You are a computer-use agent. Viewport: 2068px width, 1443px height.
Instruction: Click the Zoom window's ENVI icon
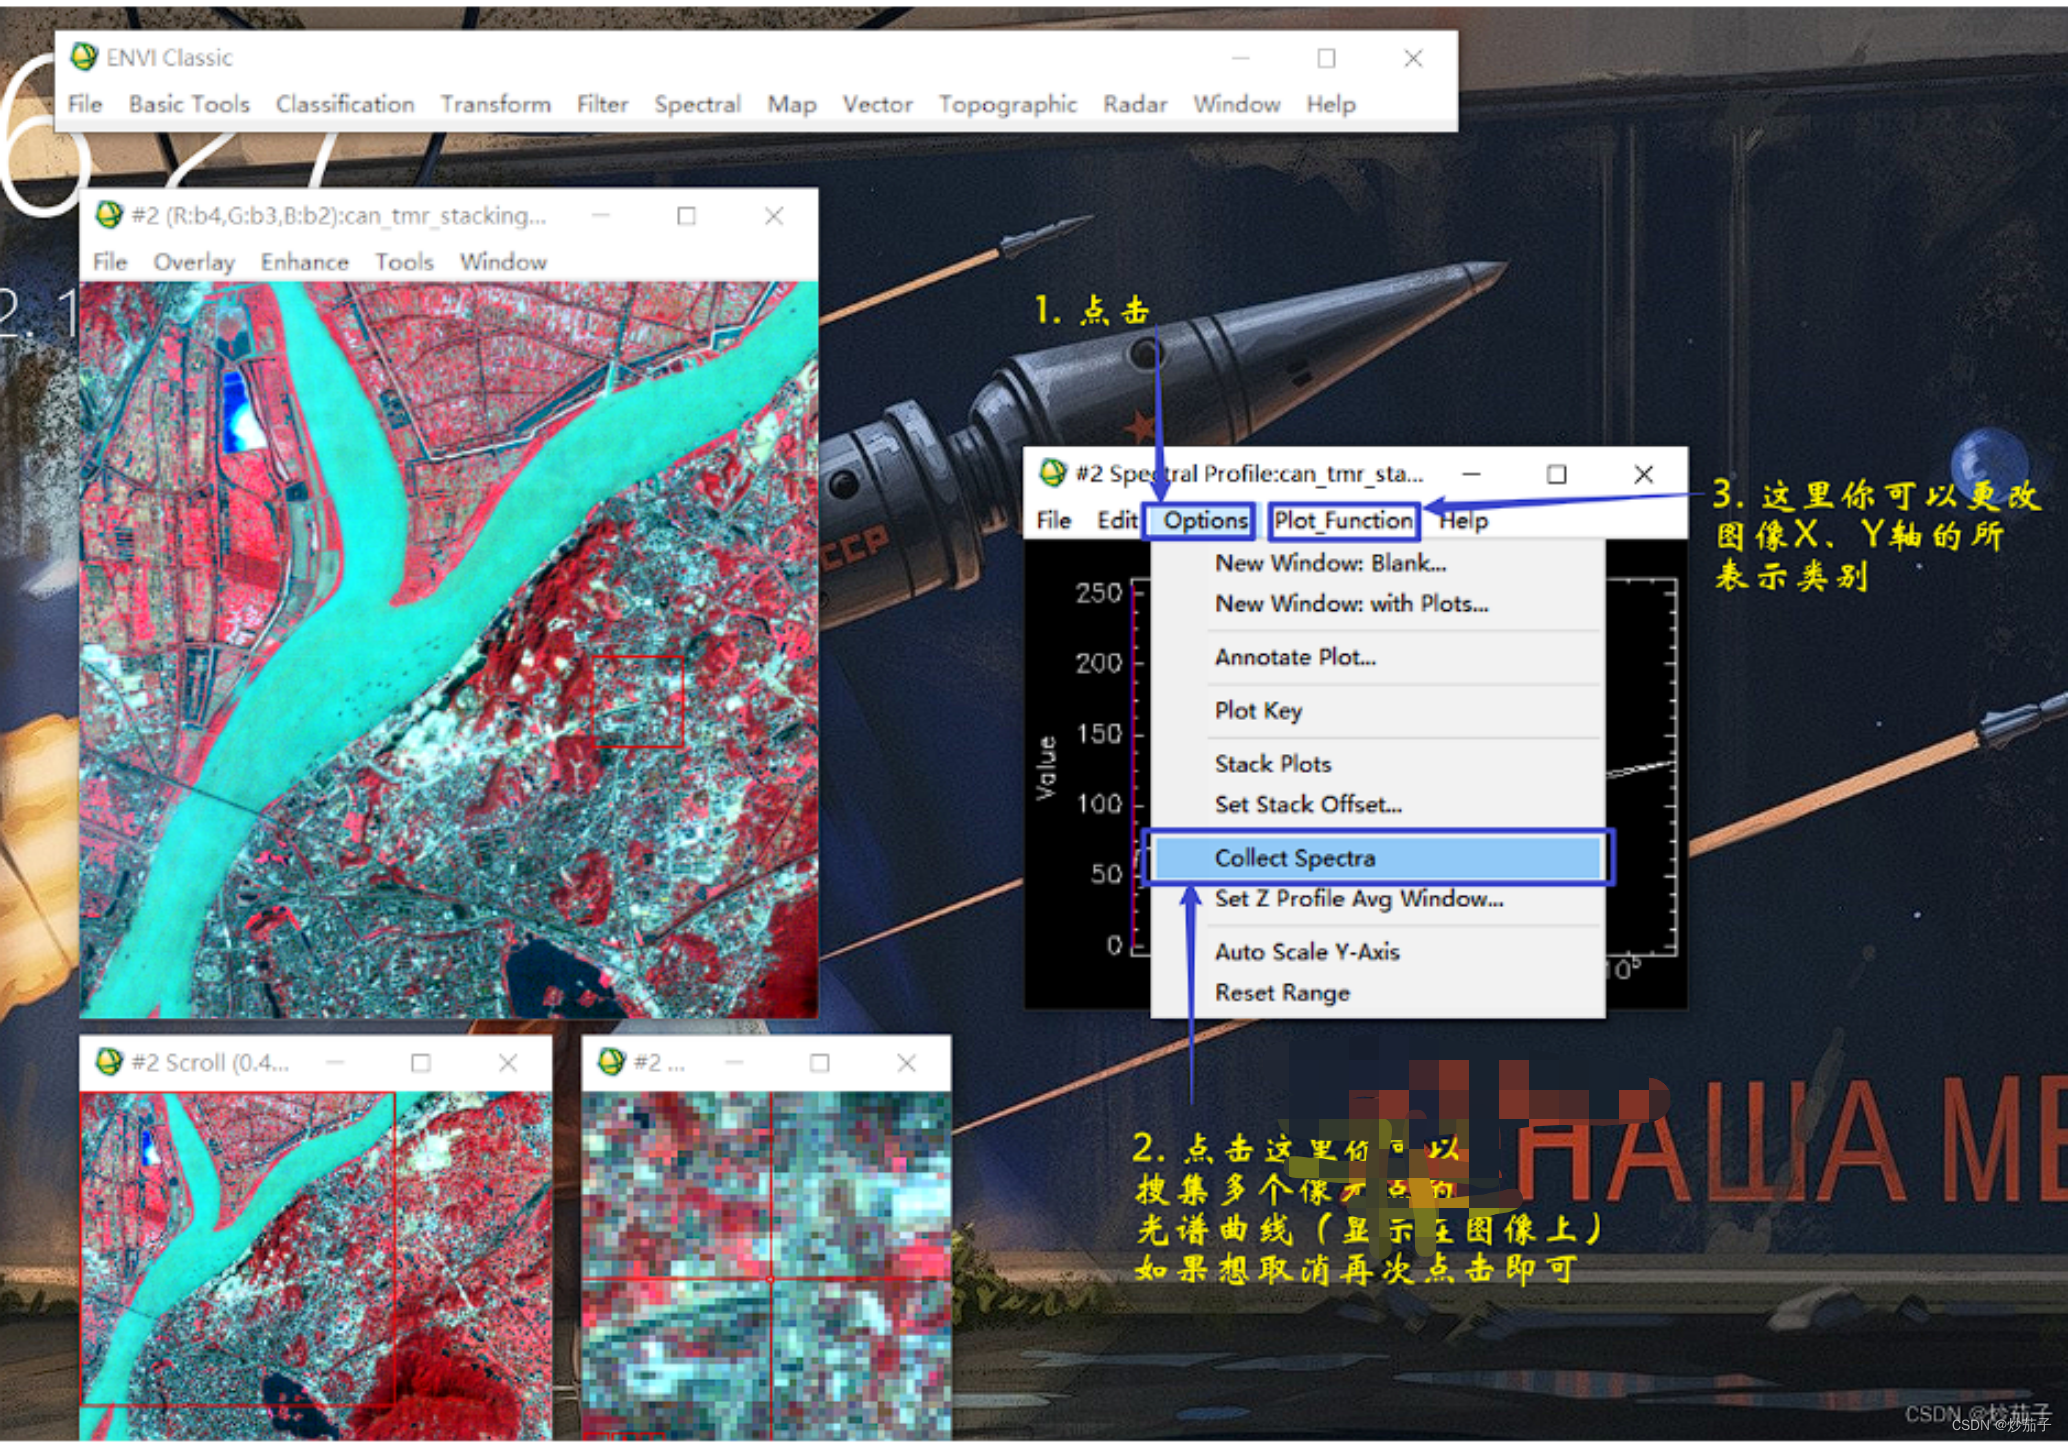pyautogui.click(x=610, y=1062)
